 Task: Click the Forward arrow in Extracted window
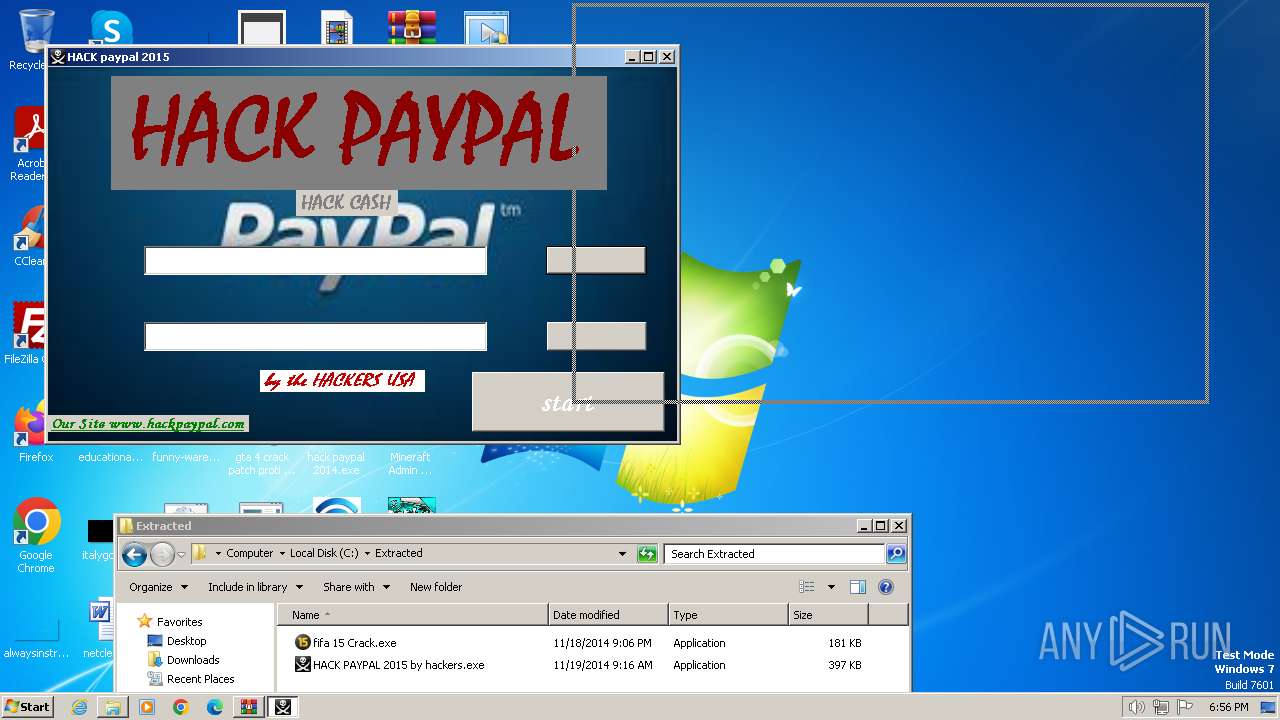[x=162, y=554]
